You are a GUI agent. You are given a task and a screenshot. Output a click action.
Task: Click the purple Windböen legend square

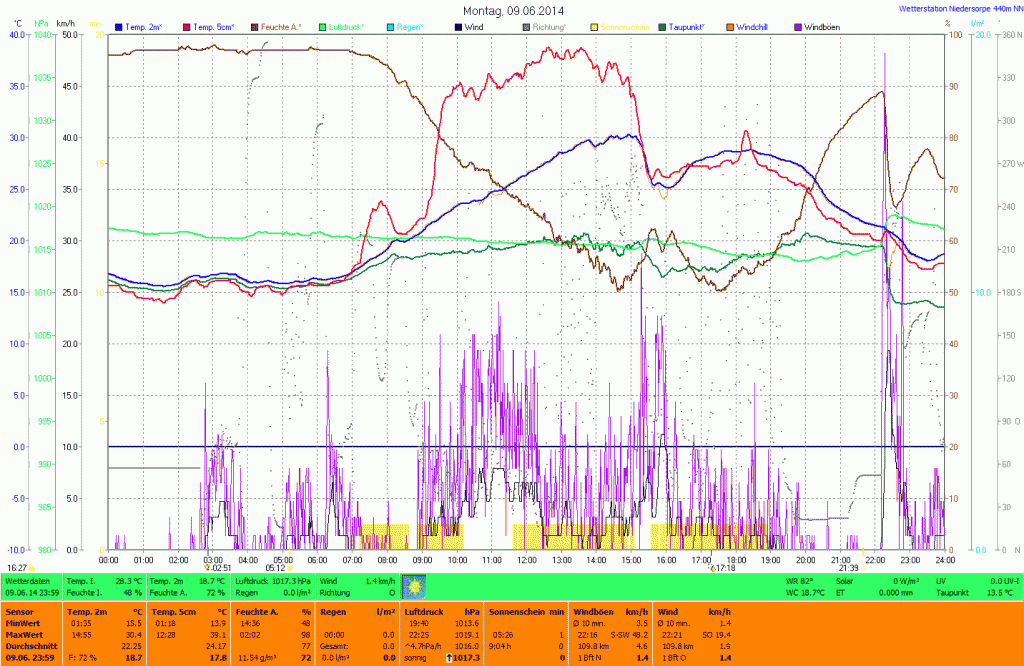coord(798,26)
